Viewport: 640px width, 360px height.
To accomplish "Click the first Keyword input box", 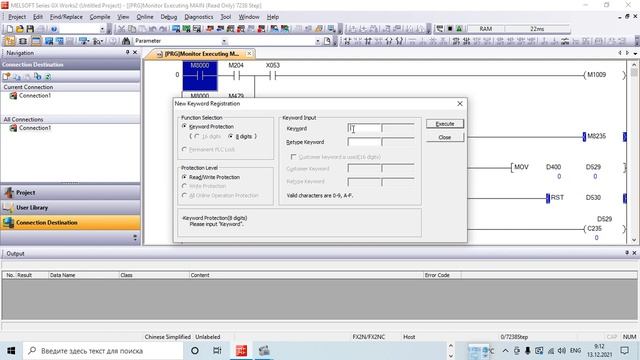I will 364,129.
